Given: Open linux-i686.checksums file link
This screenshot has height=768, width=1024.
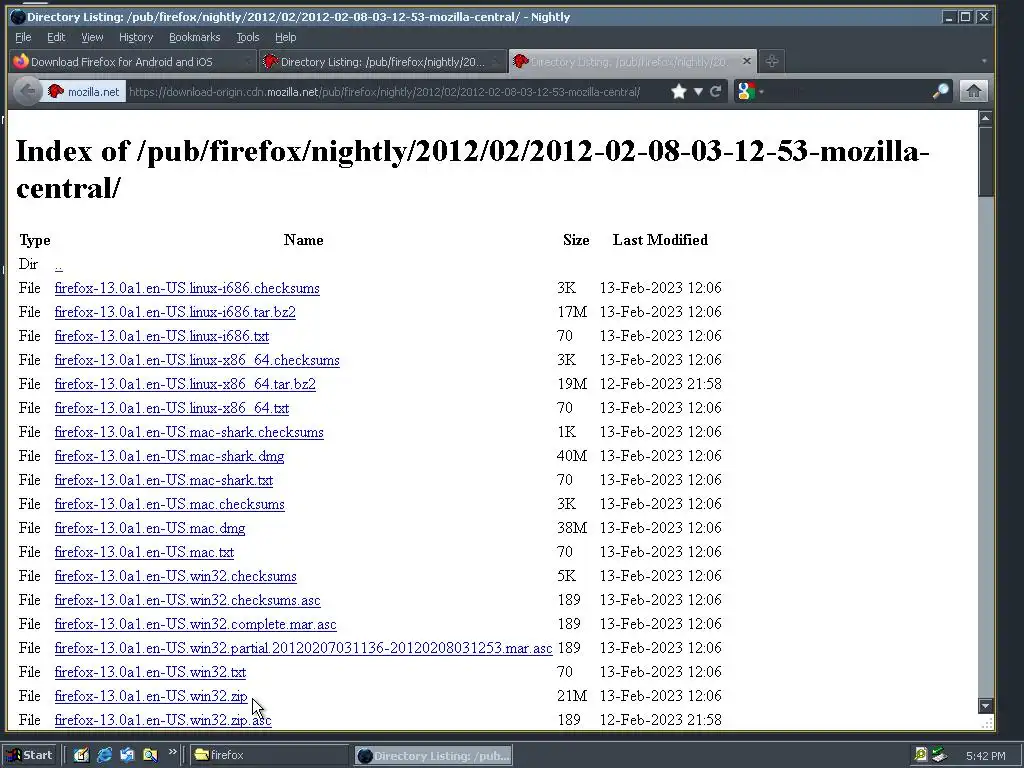Looking at the screenshot, I should (187, 289).
